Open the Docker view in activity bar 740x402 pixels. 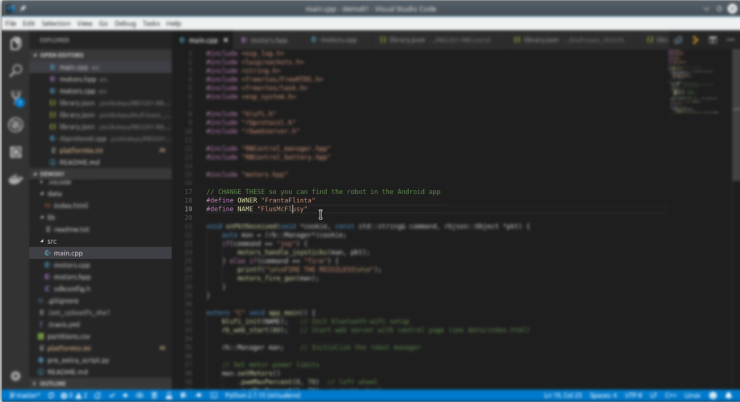(x=15, y=180)
